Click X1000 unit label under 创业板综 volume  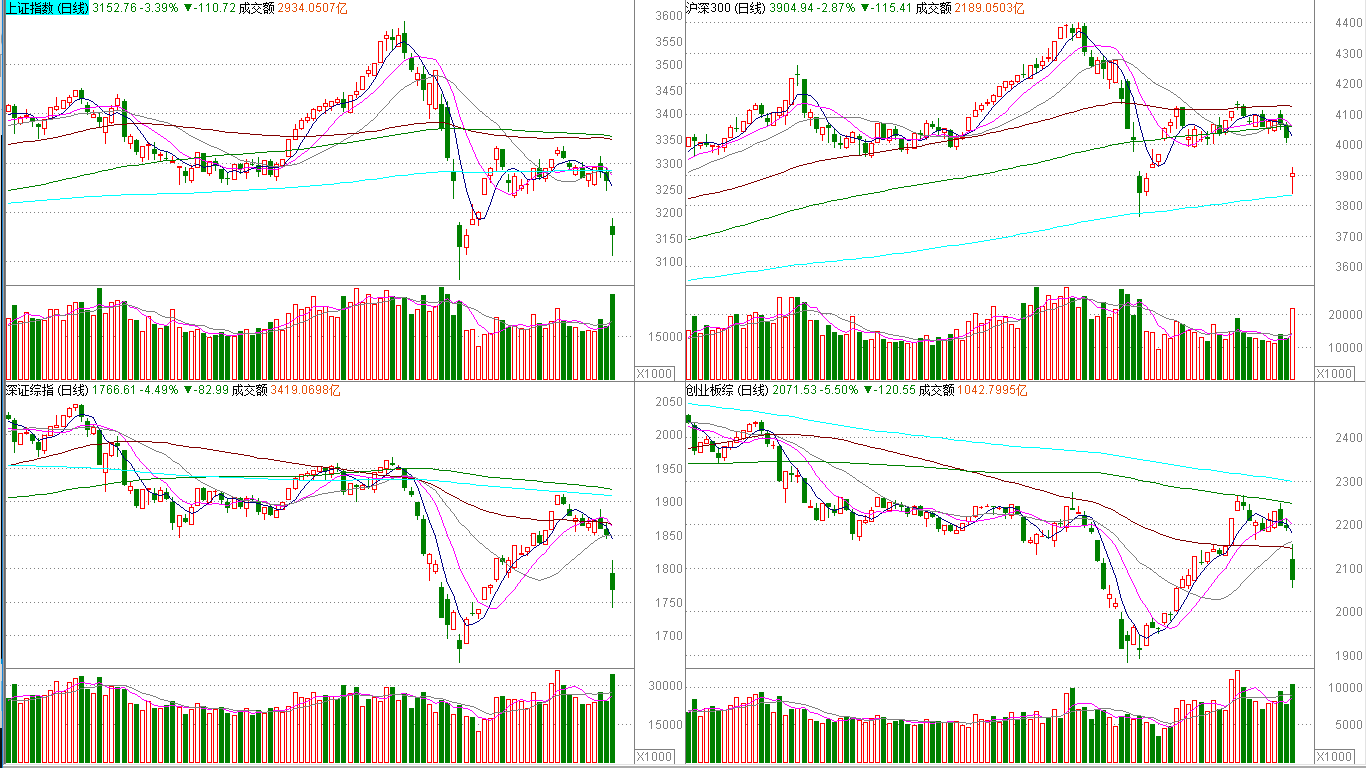tap(1335, 756)
